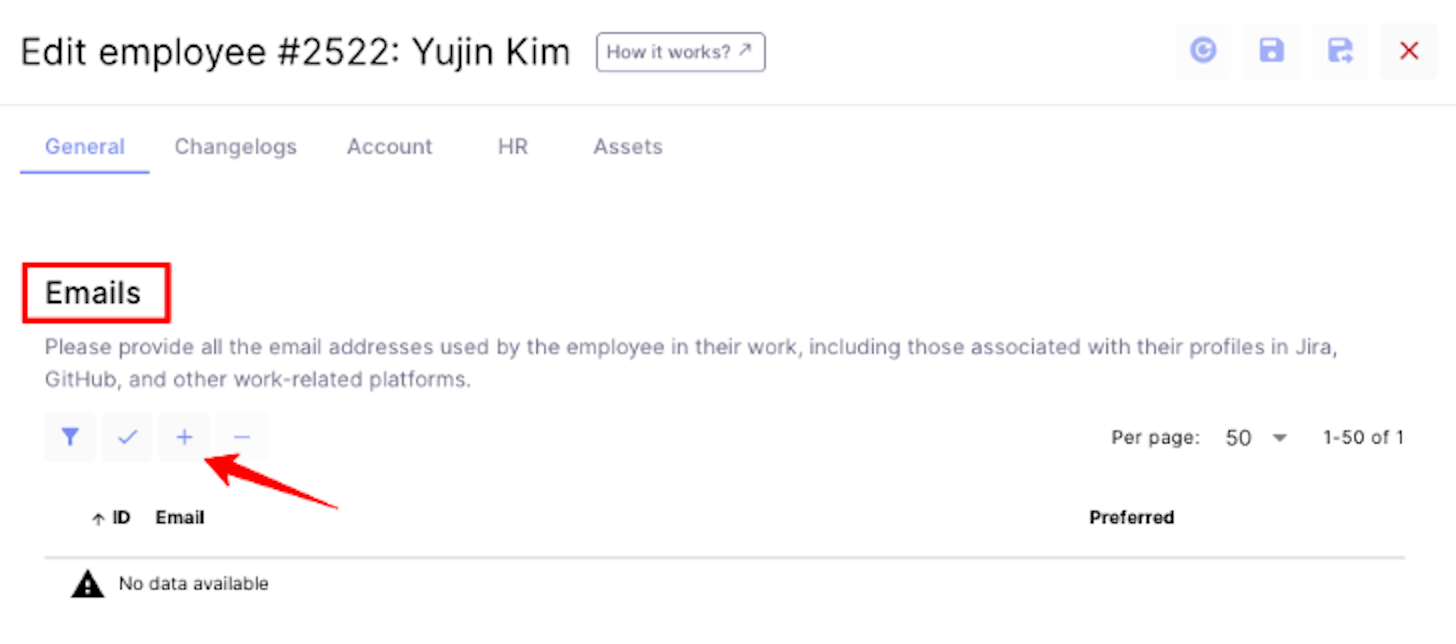The width and height of the screenshot is (1456, 644).
Task: Open the Account tab
Action: pyautogui.click(x=390, y=146)
